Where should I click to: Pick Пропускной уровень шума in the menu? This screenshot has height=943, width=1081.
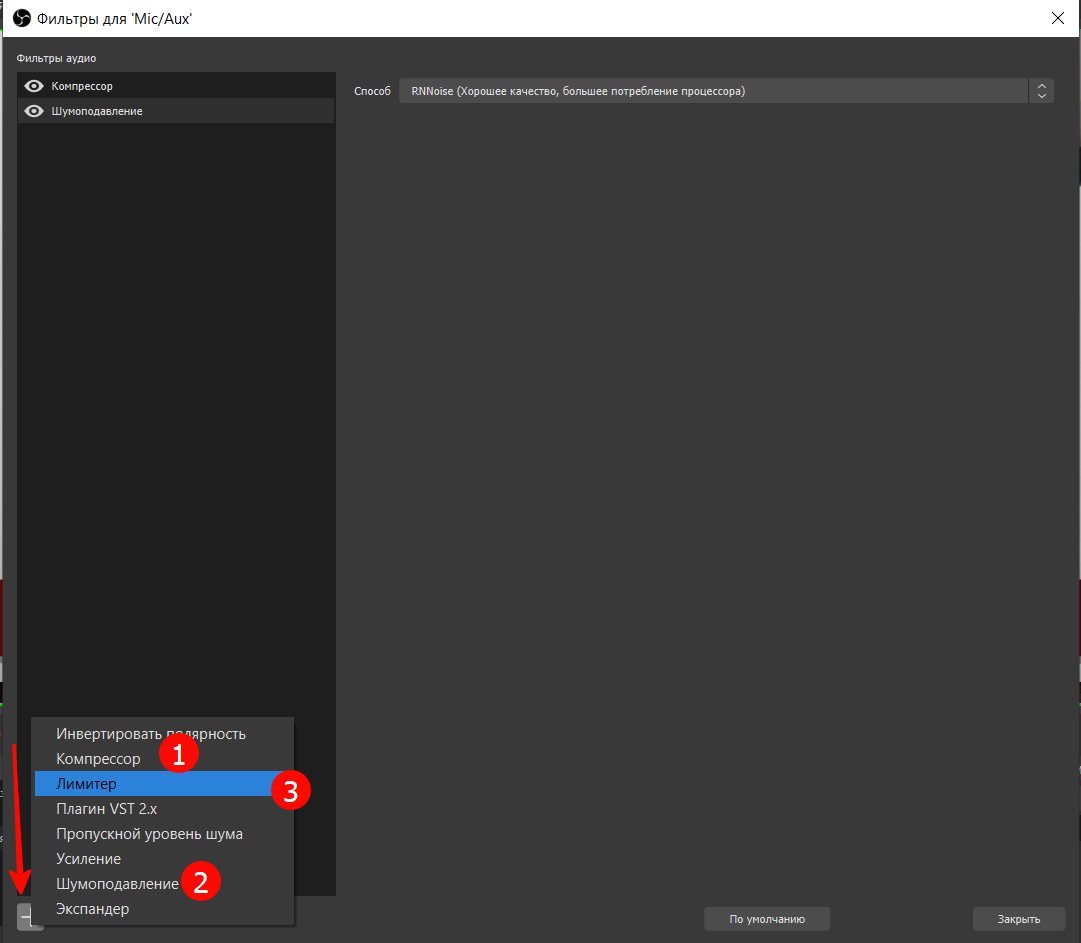click(149, 834)
